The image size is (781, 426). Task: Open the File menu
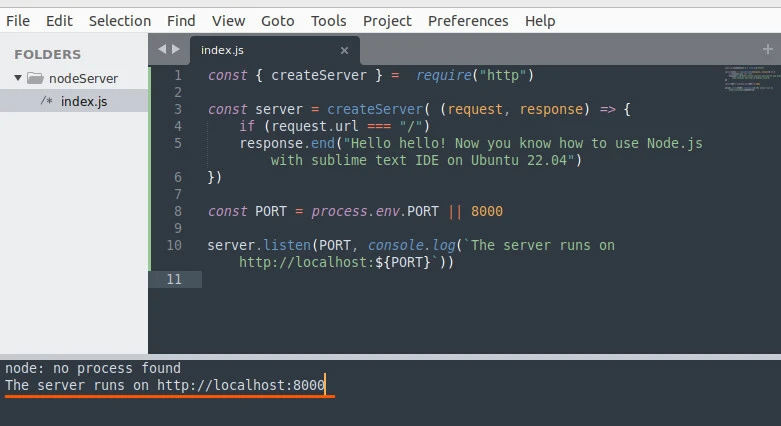(x=18, y=20)
